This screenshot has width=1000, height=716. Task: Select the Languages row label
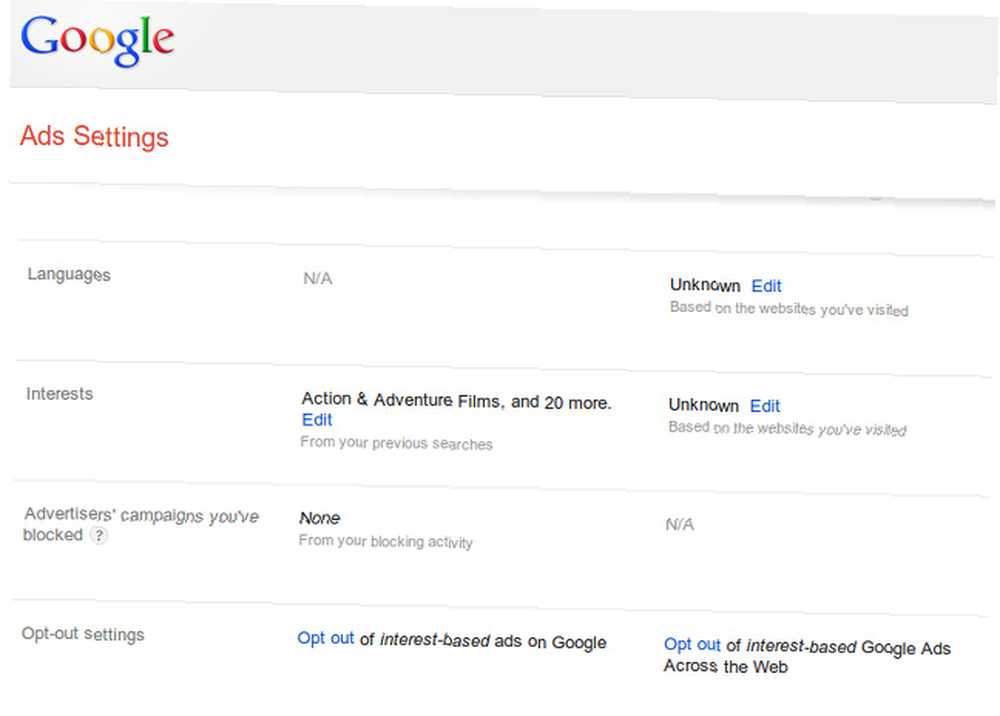click(69, 274)
